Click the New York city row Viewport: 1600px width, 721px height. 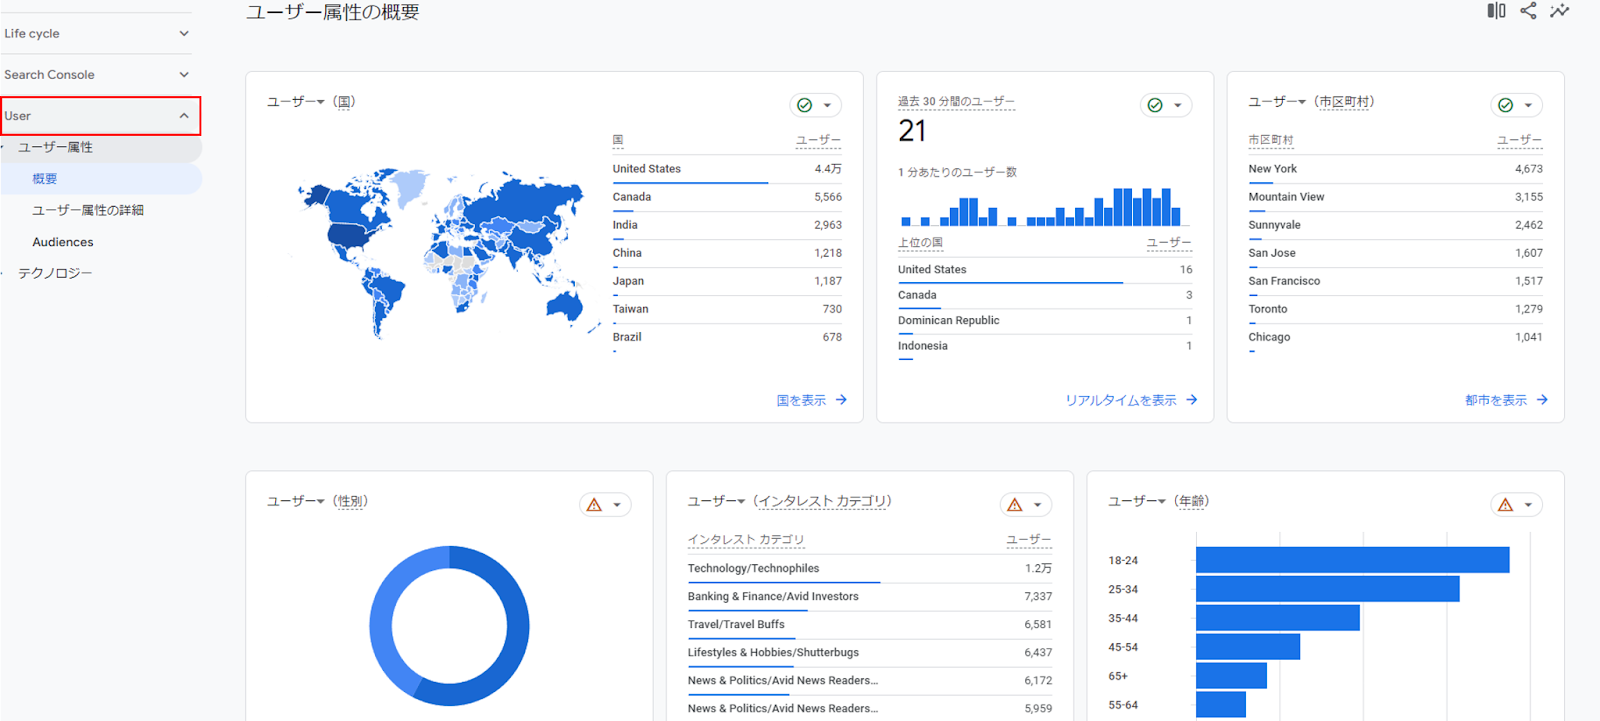(x=1395, y=169)
